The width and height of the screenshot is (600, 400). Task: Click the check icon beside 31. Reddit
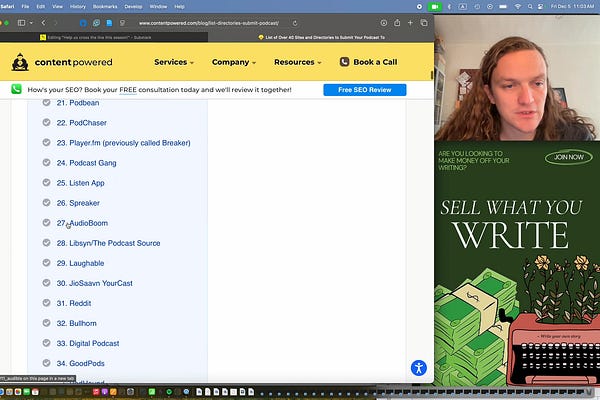(46, 303)
